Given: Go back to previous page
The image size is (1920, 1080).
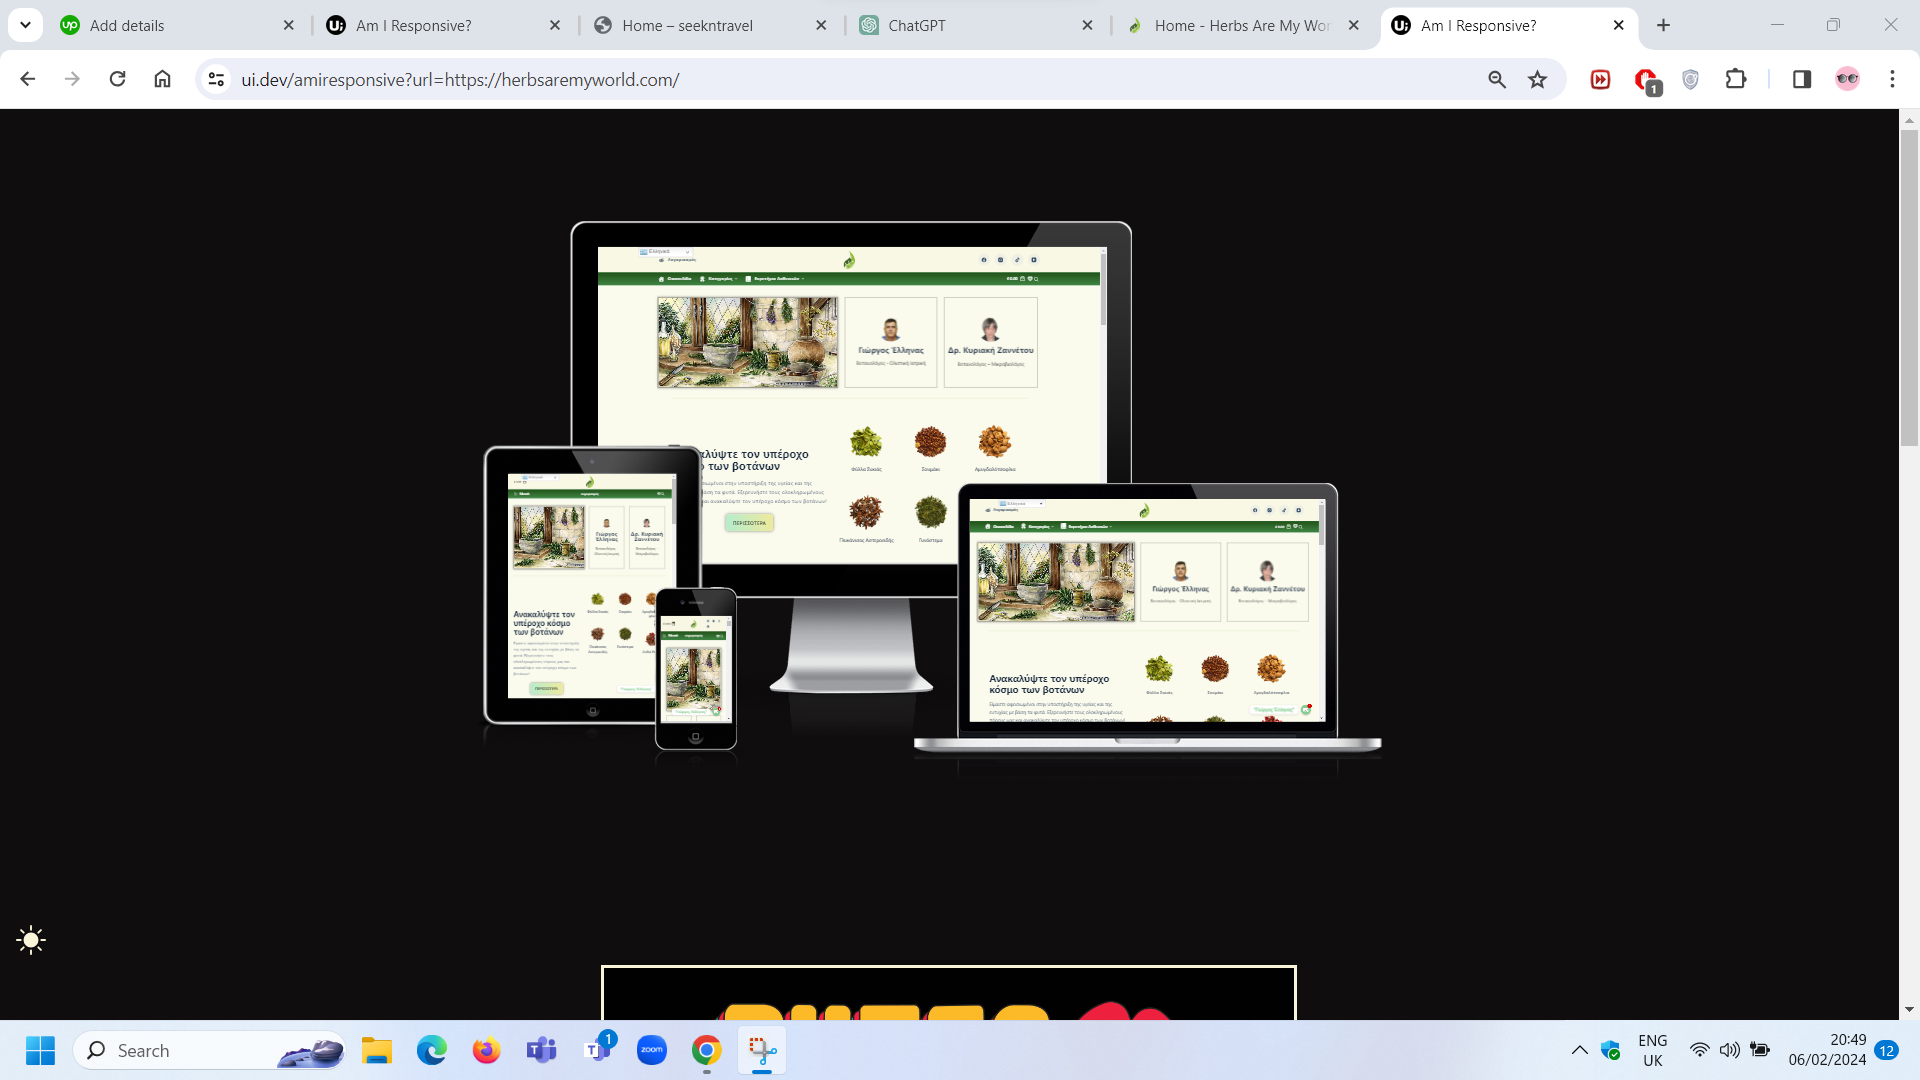Looking at the screenshot, I should point(28,80).
